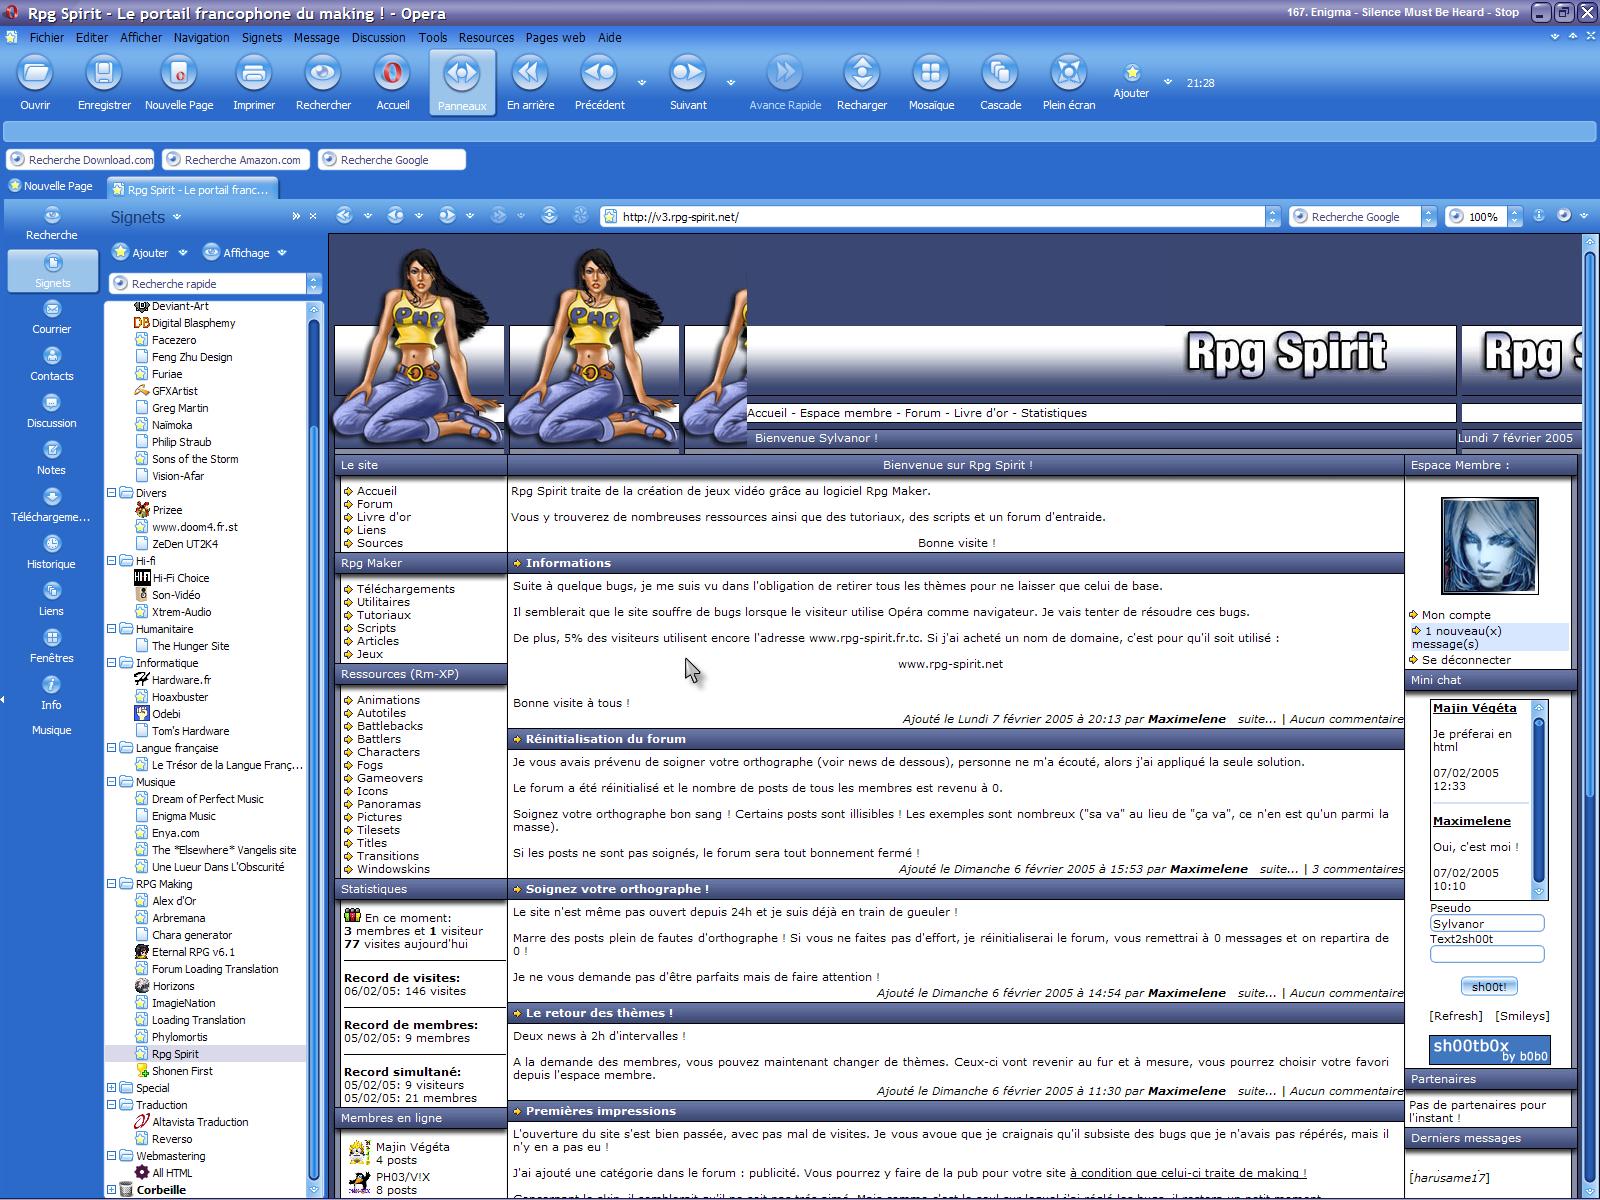Screen dimensions: 1600x1200
Task: Click the web page vertical scrollbar
Action: 1590,717
